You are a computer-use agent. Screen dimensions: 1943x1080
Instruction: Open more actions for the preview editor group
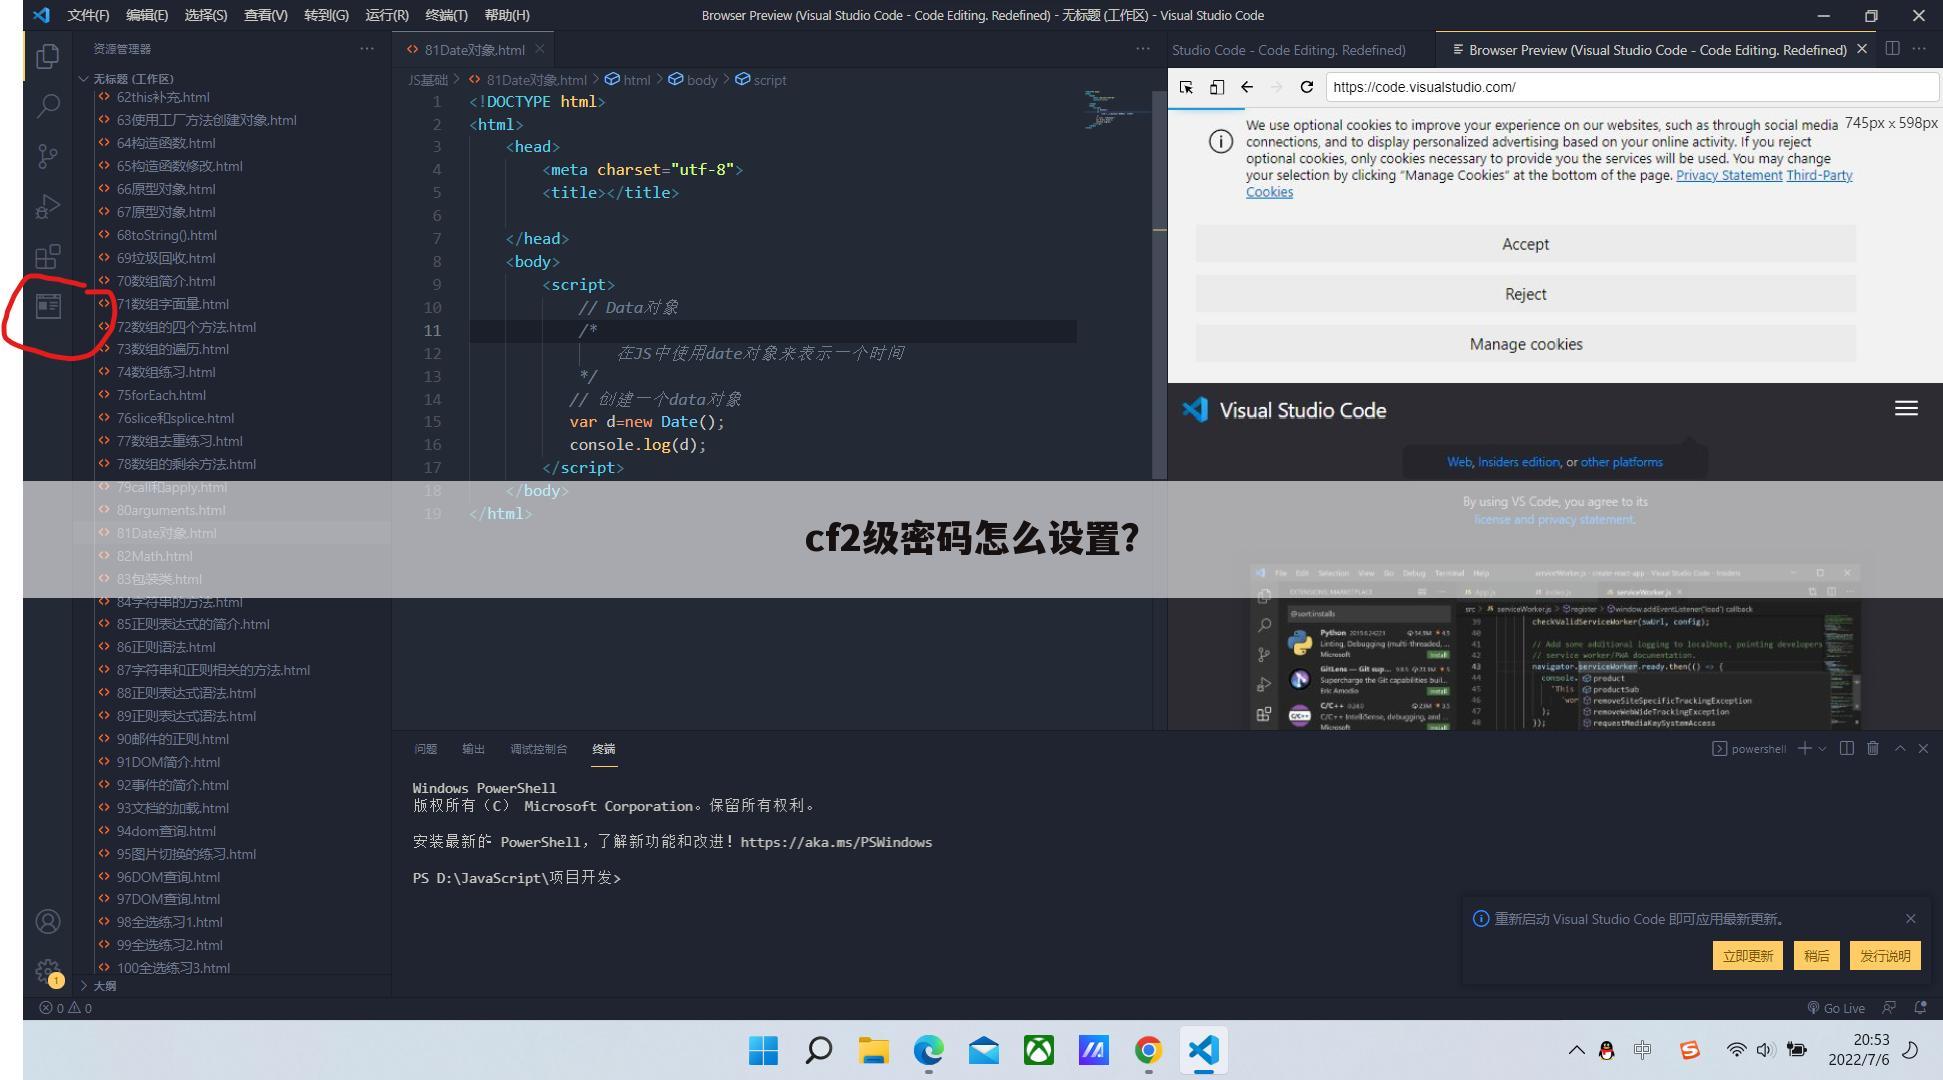click(x=1919, y=49)
